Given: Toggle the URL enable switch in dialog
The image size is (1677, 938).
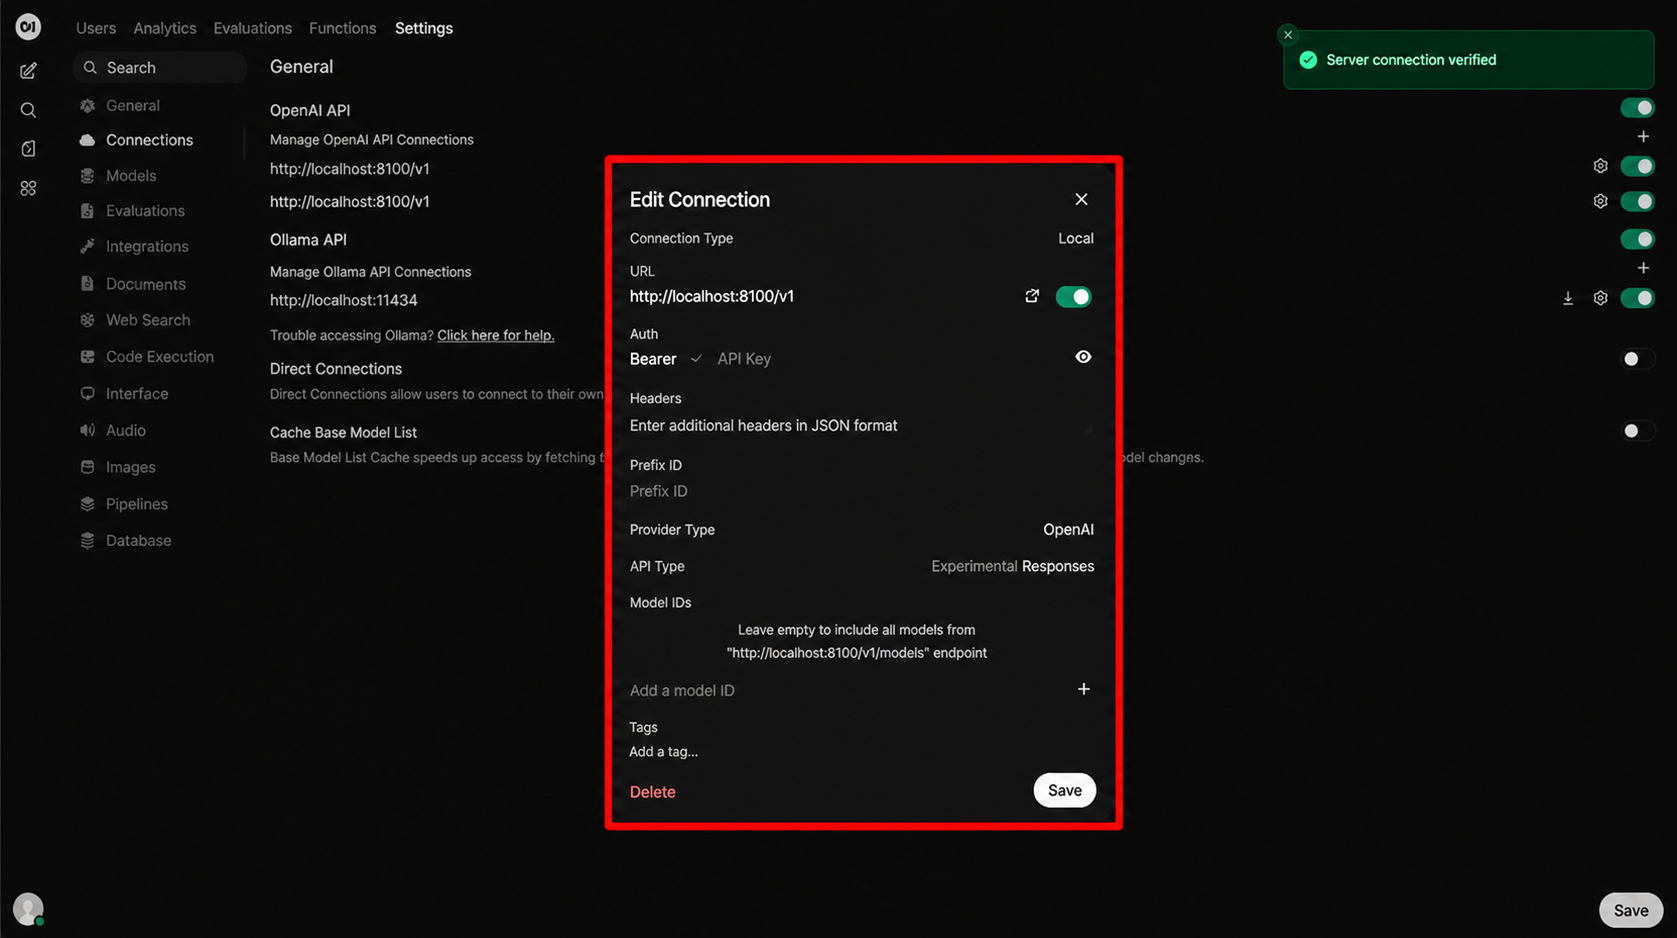Looking at the screenshot, I should (1073, 297).
